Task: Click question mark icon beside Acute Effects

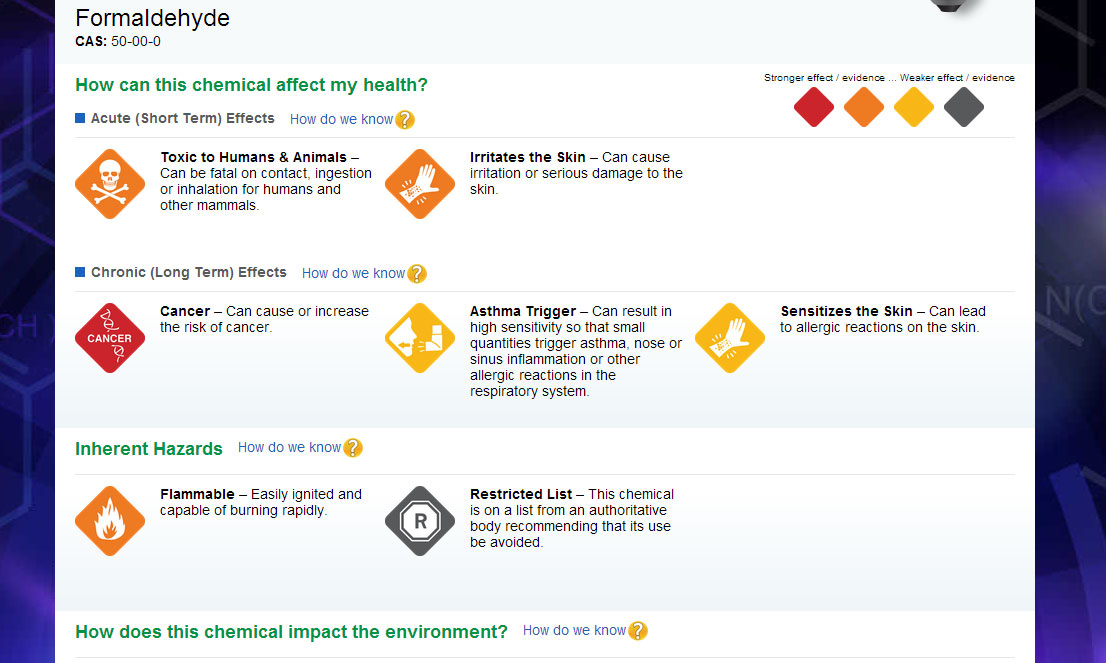Action: click(405, 120)
